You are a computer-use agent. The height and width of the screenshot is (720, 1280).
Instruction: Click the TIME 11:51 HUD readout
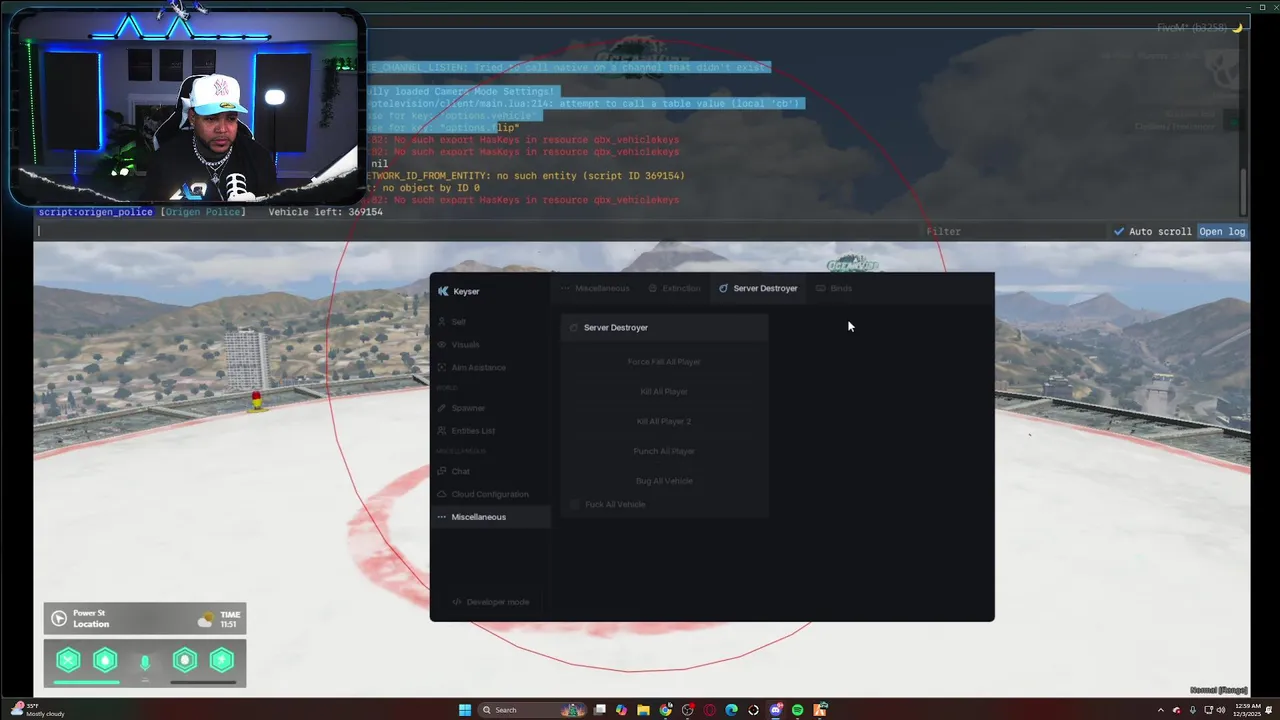230,619
